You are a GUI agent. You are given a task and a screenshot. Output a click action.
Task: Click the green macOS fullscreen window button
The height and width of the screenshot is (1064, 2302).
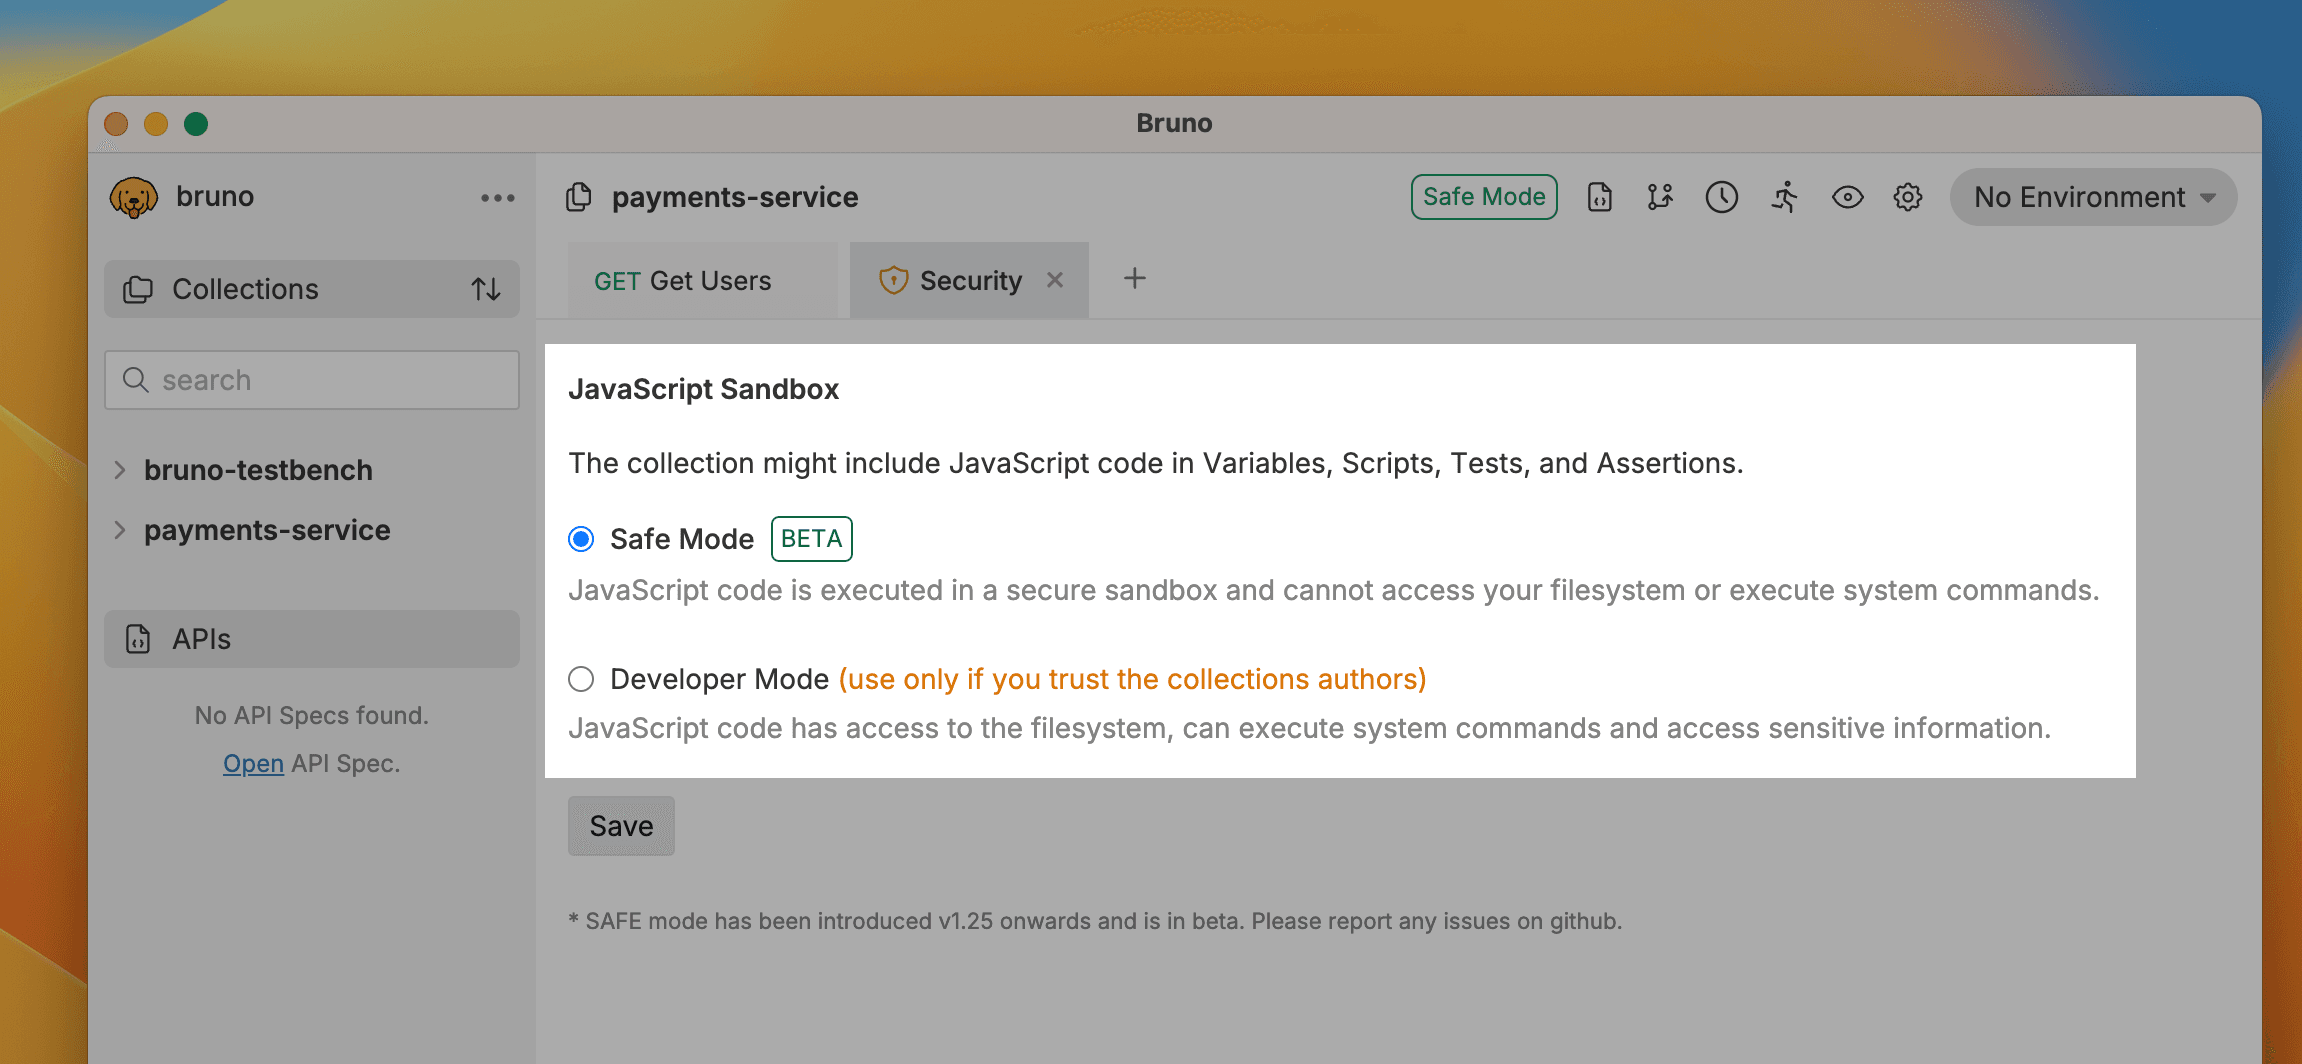196,124
